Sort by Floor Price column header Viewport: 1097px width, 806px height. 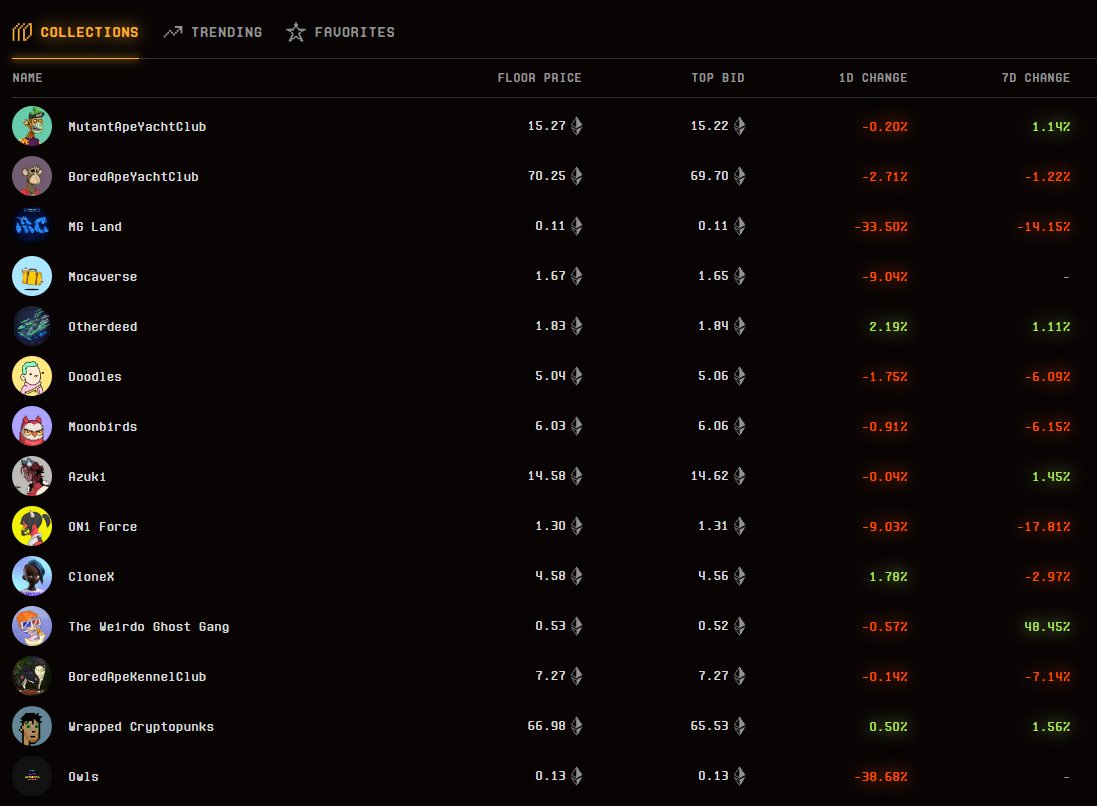tap(539, 78)
